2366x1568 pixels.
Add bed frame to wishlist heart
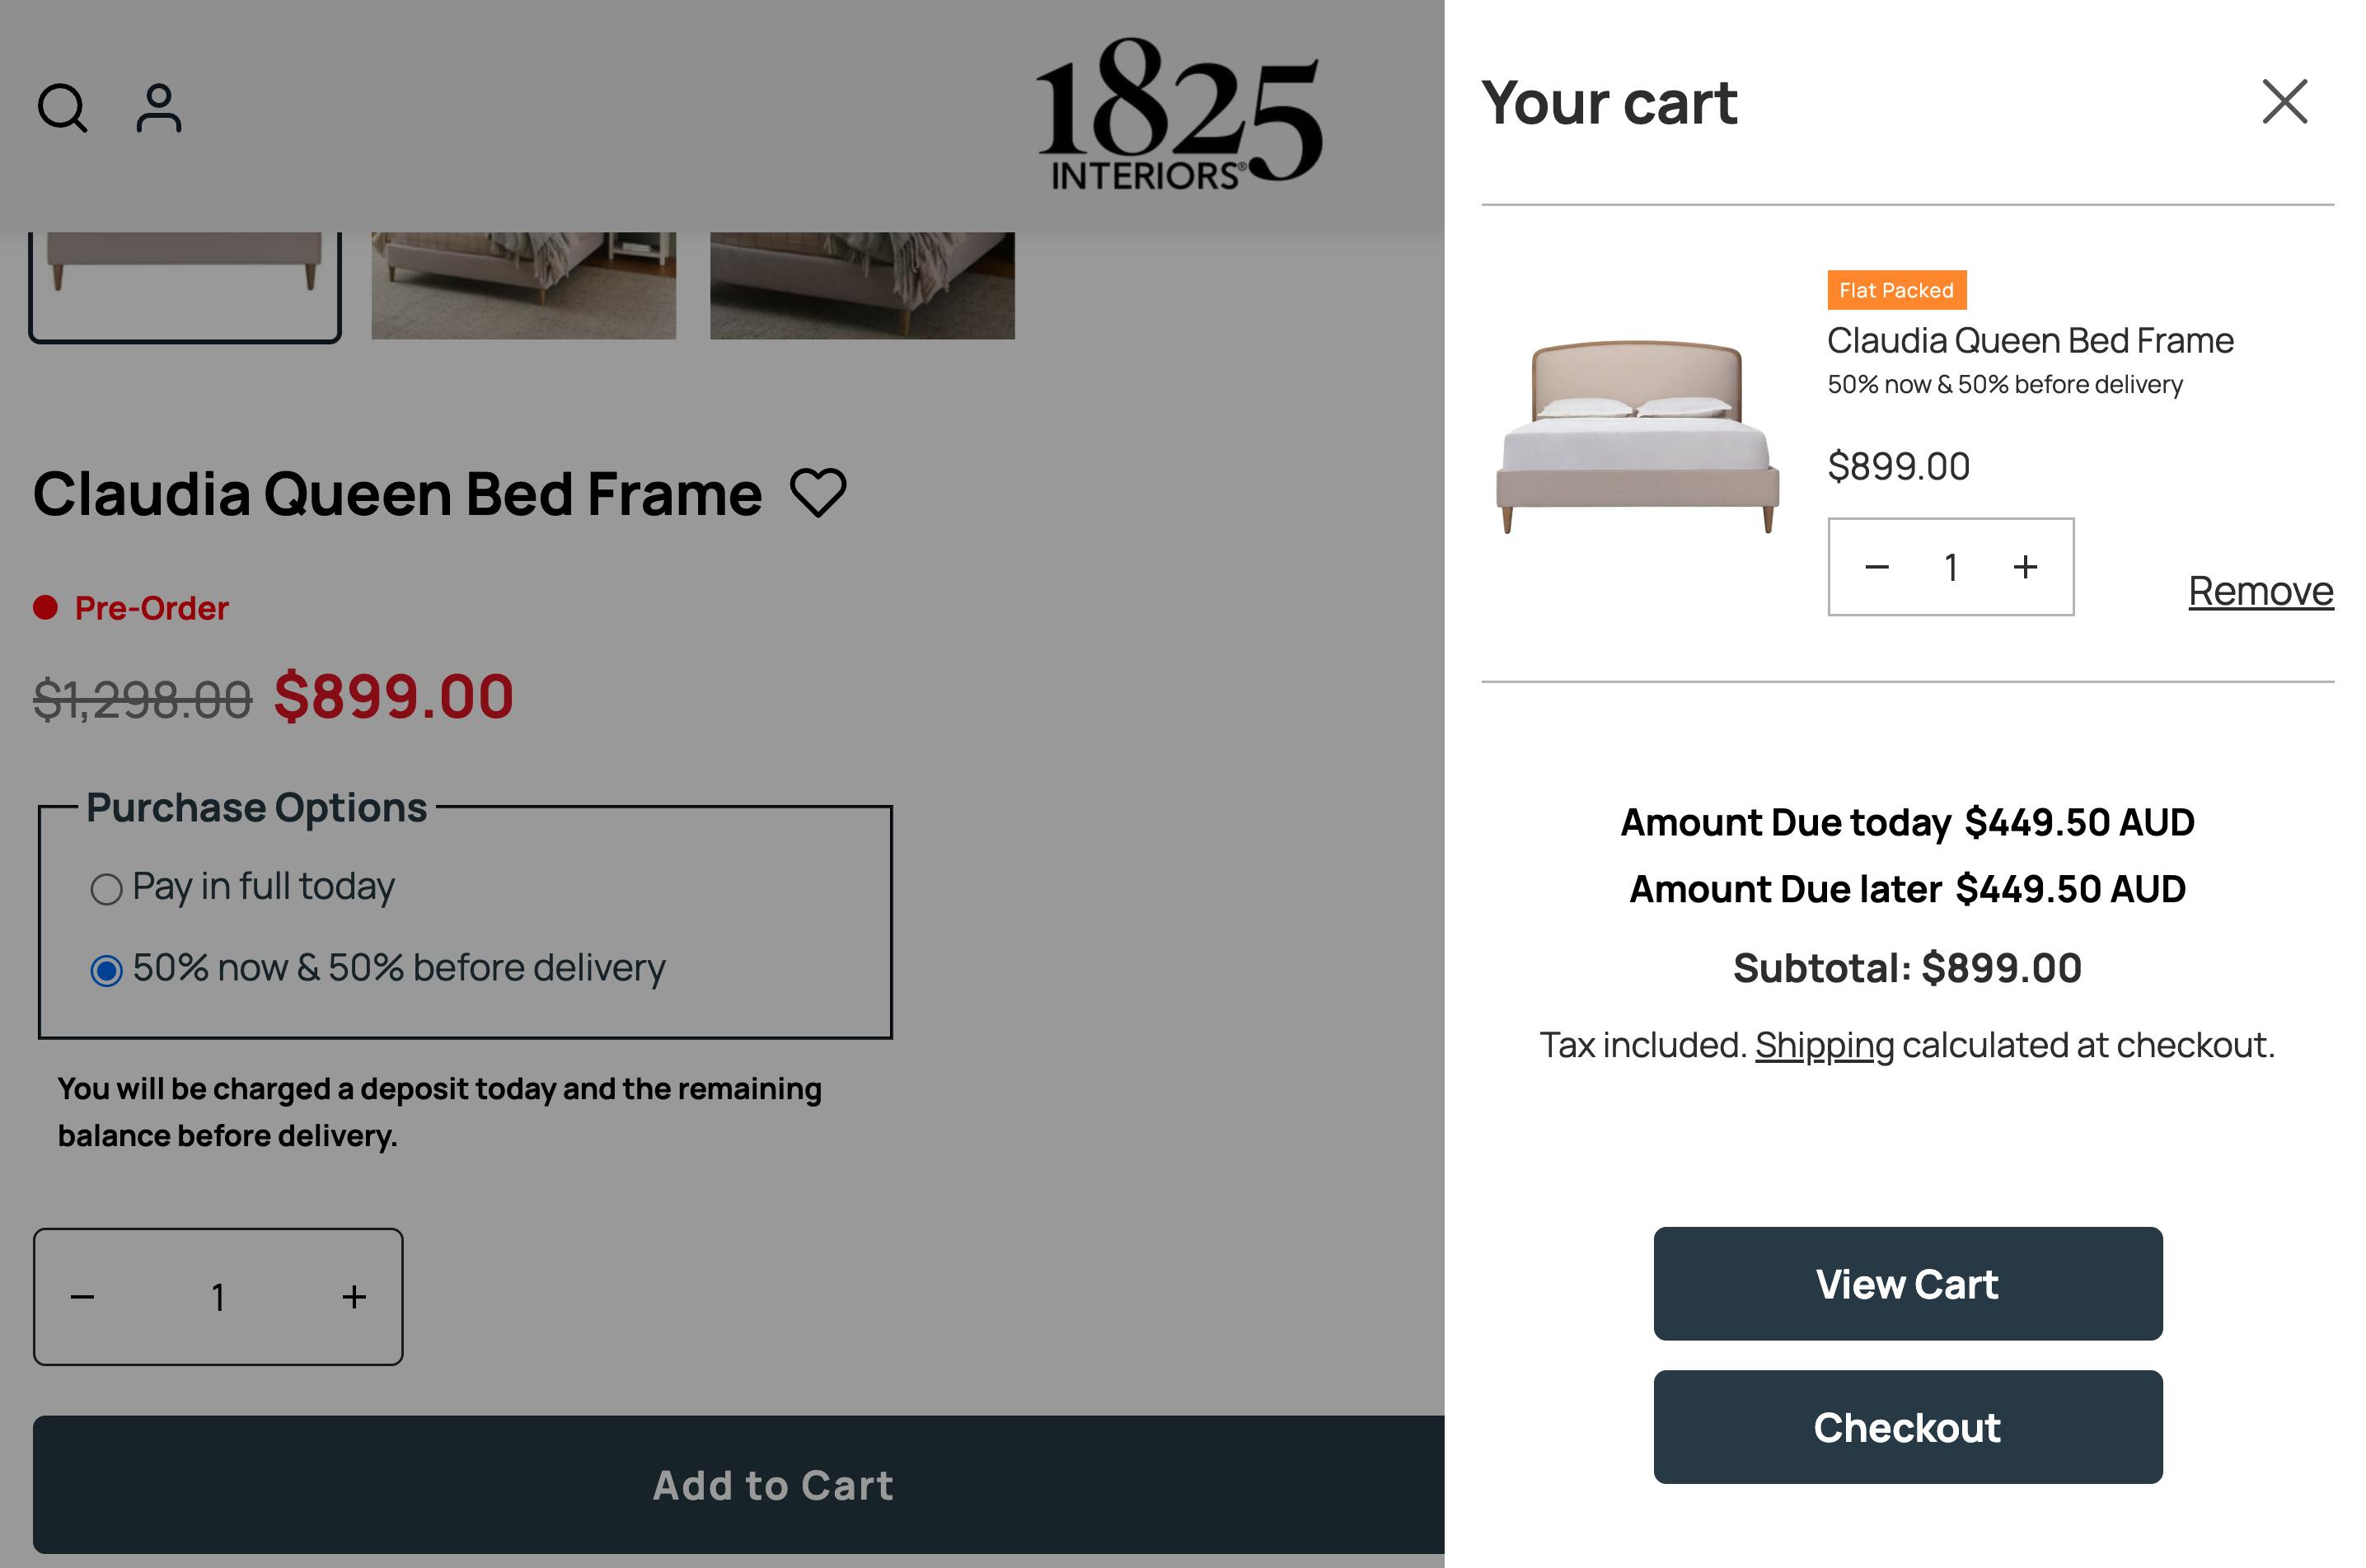[x=818, y=493]
